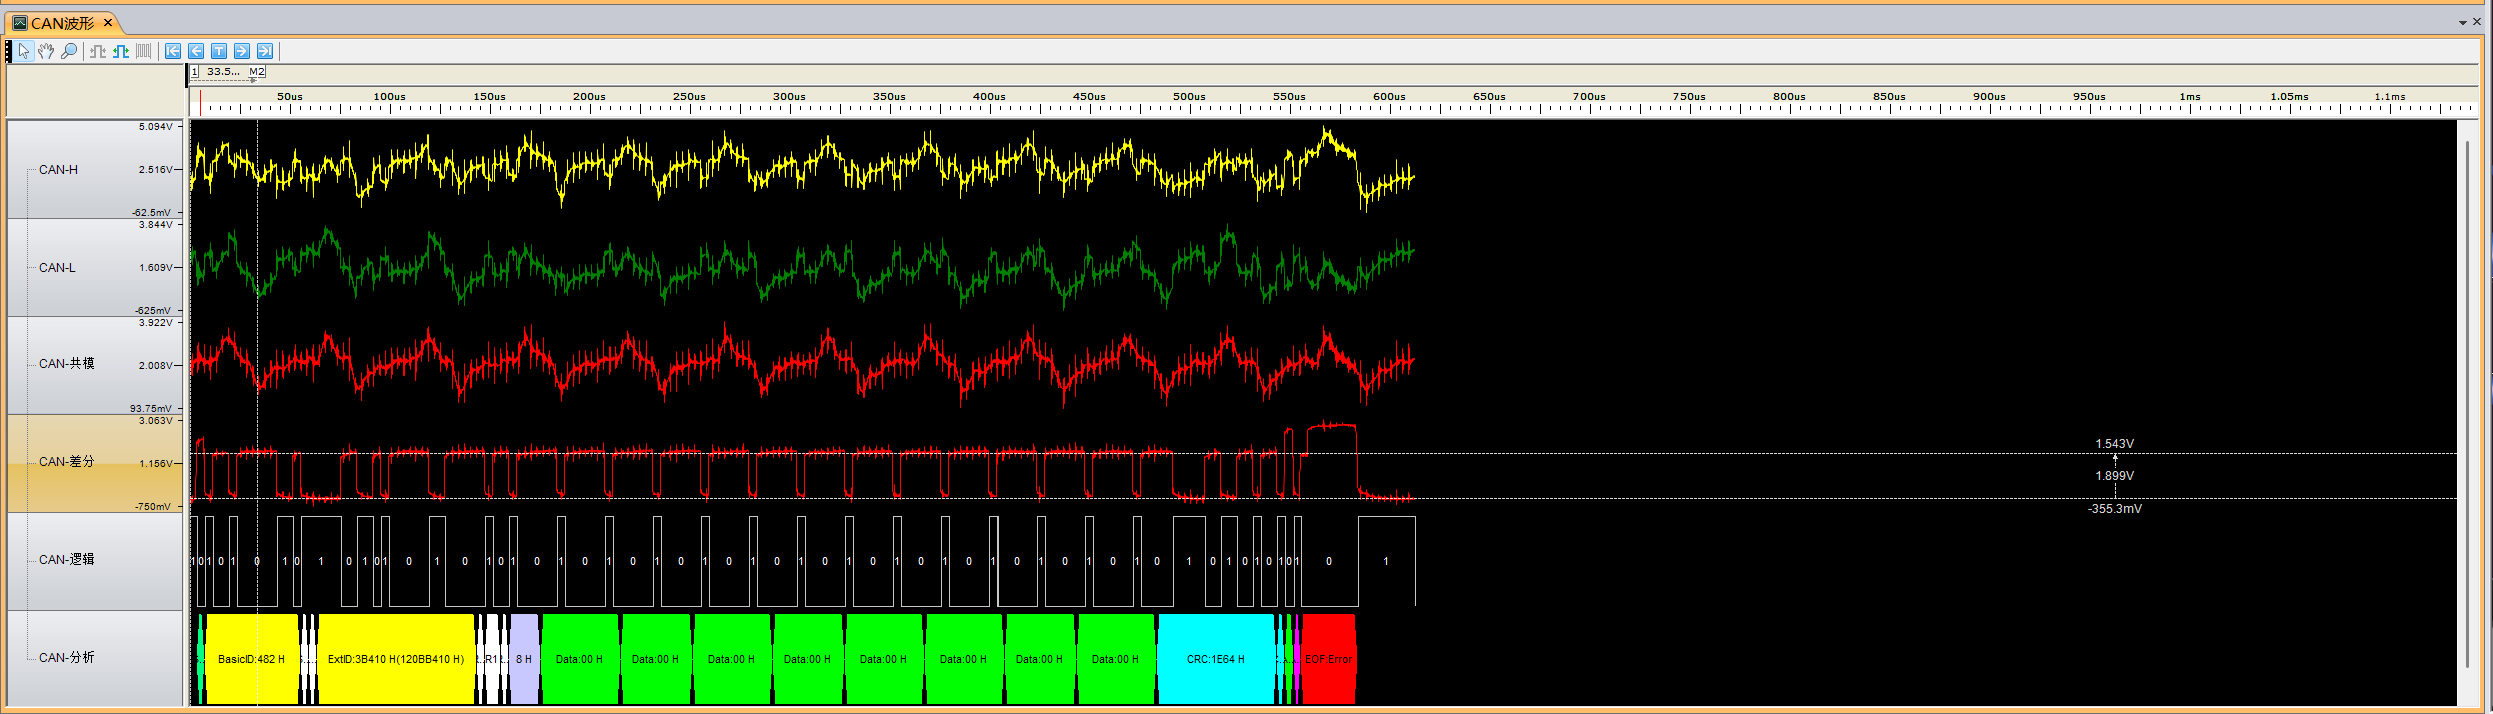This screenshot has width=2493, height=714.
Task: Click the 5.094V CAN-H scale value
Action: 155,127
